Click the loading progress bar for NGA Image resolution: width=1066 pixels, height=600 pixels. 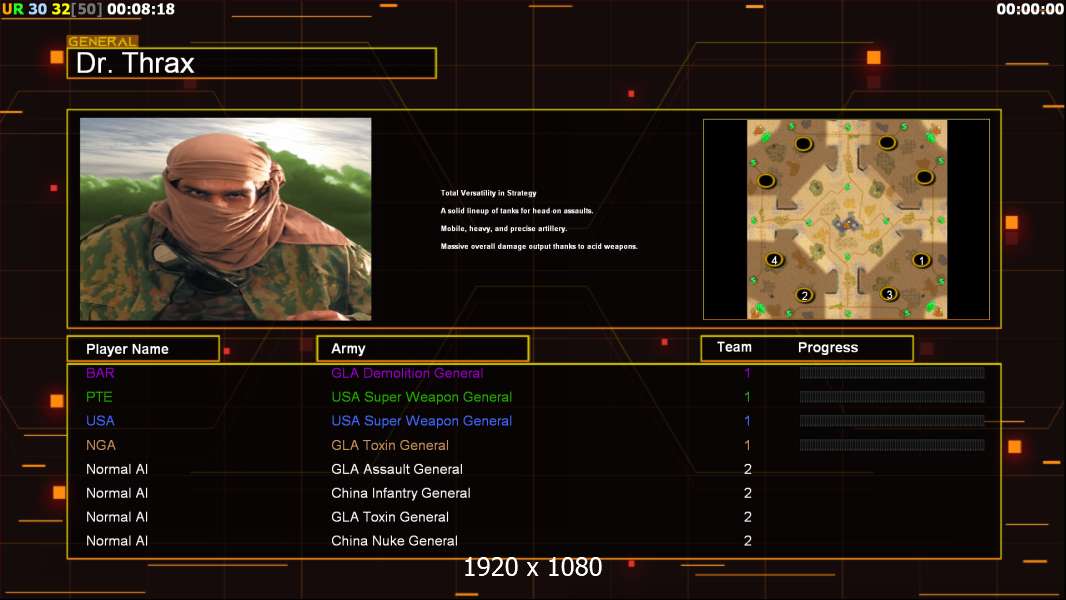point(891,445)
